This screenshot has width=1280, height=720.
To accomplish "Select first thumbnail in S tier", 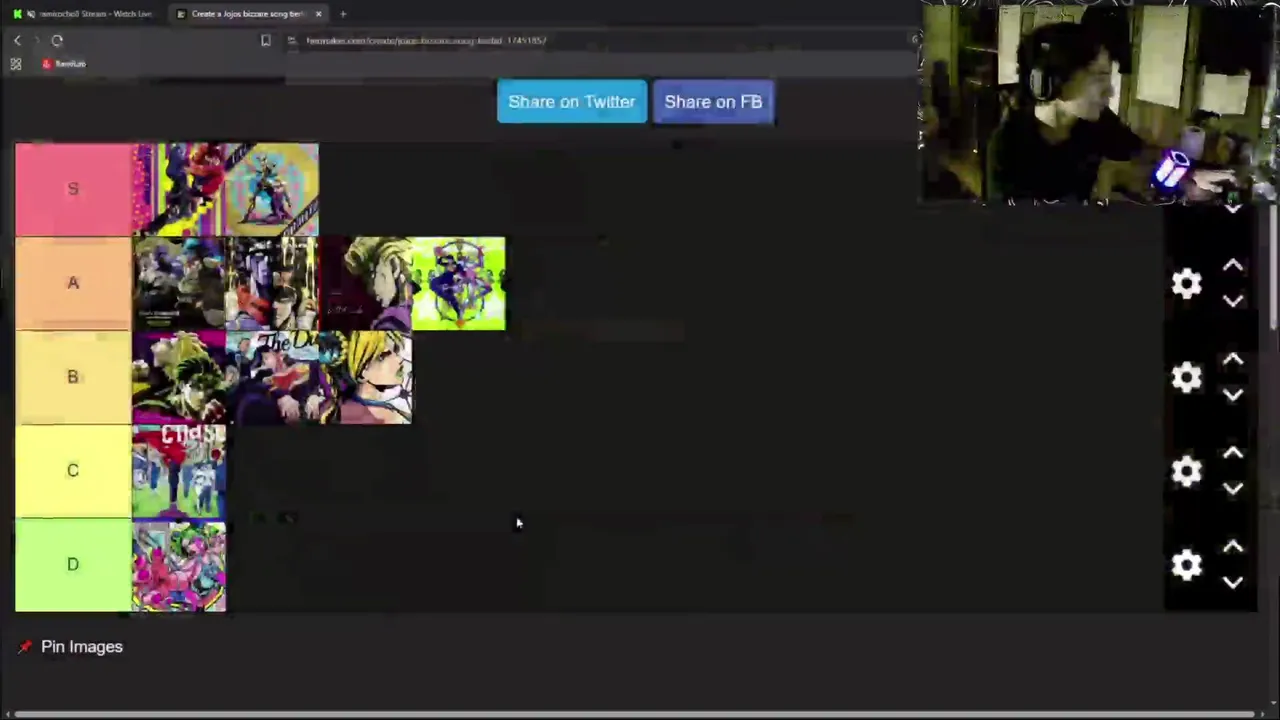I will 179,189.
